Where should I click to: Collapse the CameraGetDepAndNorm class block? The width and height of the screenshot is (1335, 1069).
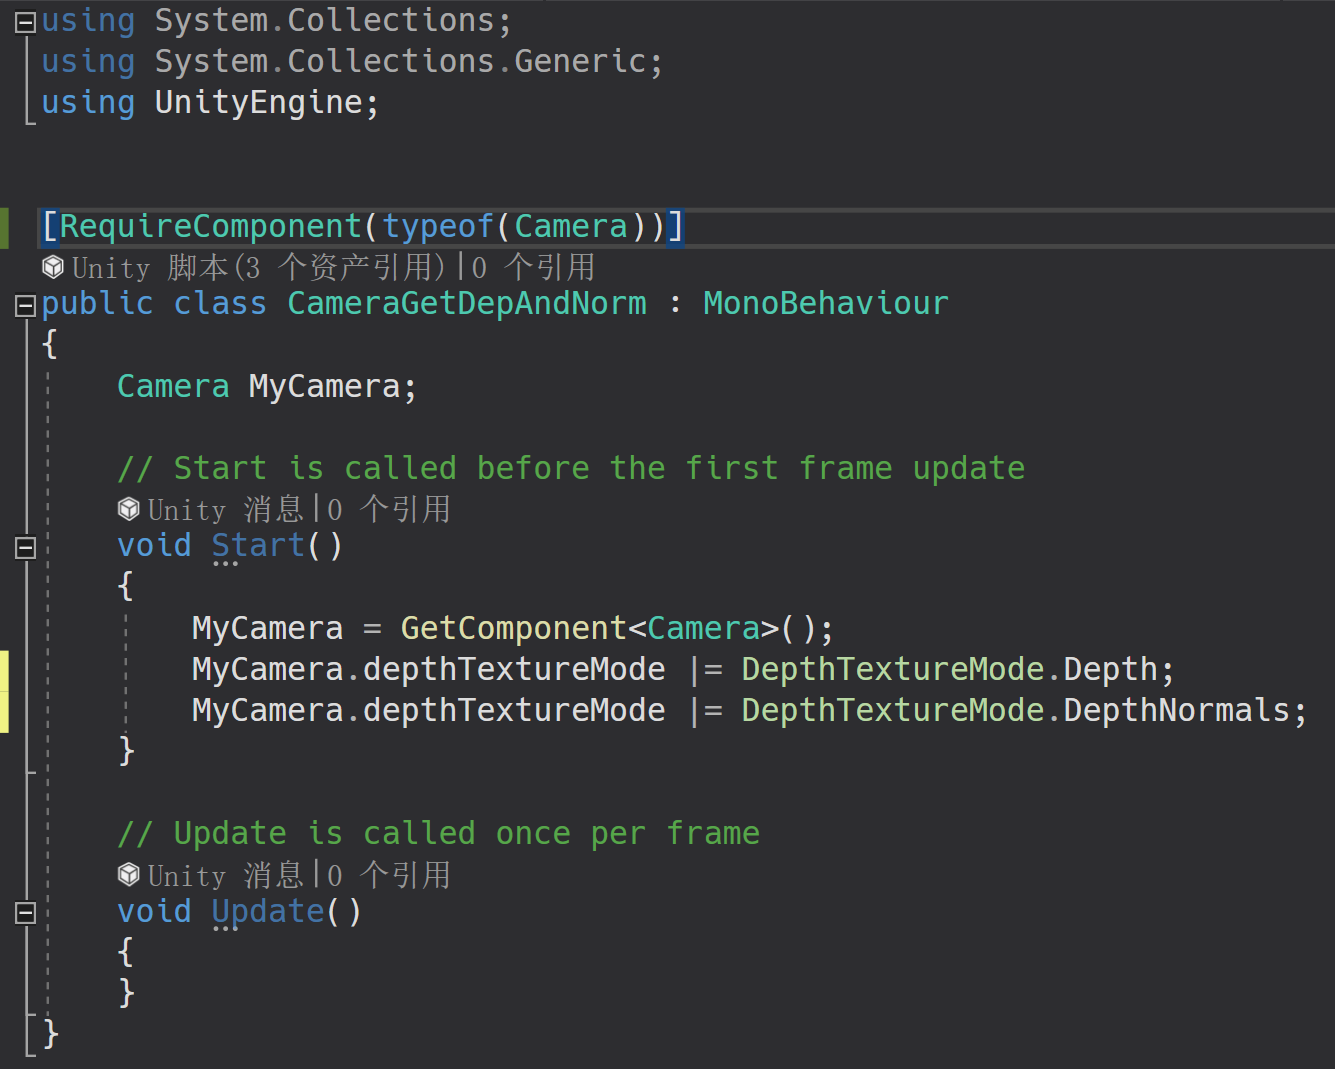26,305
